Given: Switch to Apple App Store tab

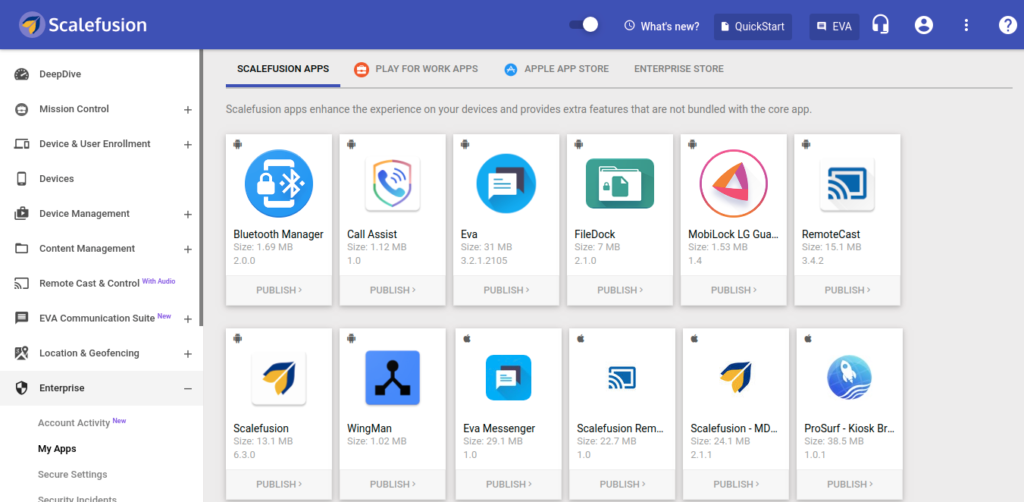Looking at the screenshot, I should (x=556, y=69).
